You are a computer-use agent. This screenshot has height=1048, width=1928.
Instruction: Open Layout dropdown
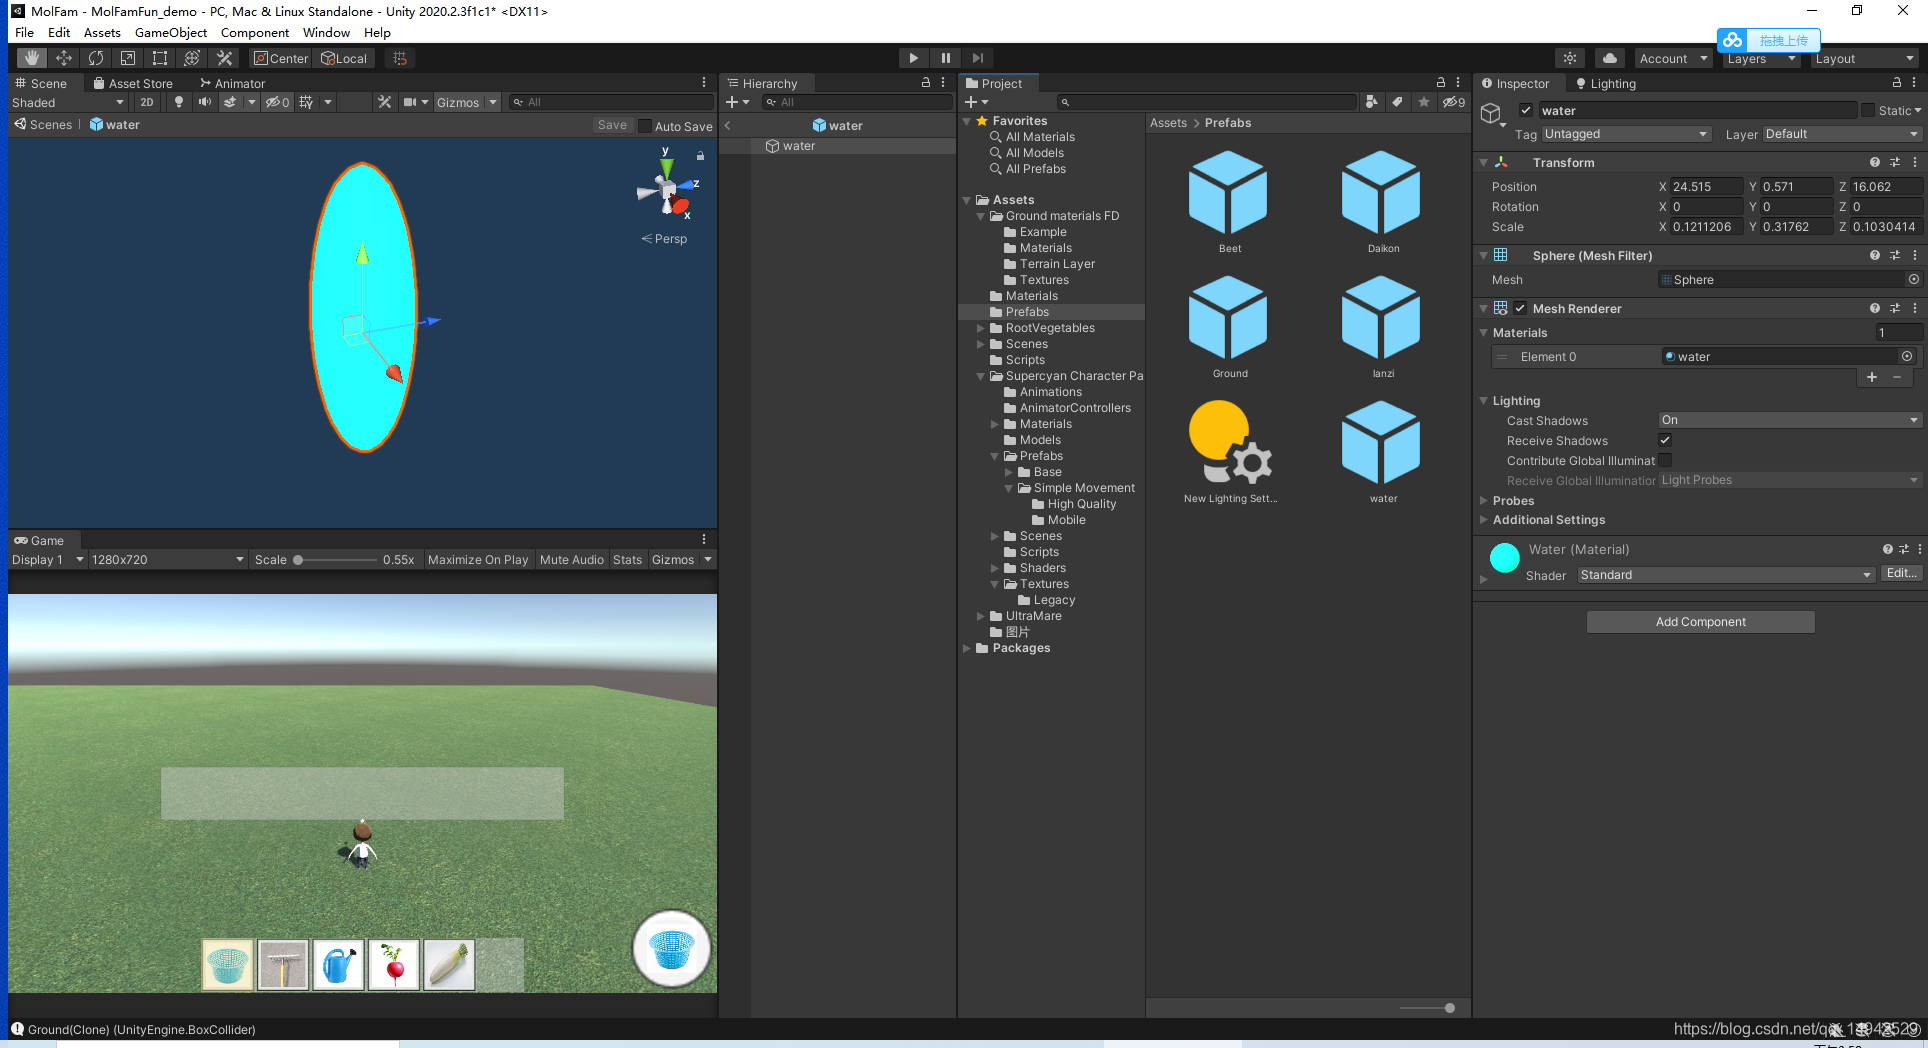point(1865,58)
